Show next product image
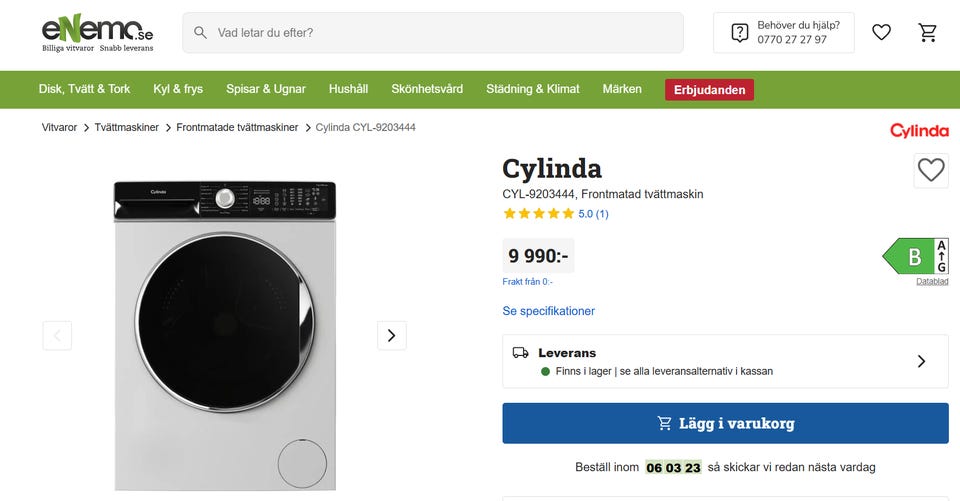This screenshot has height=501, width=960. [391, 336]
